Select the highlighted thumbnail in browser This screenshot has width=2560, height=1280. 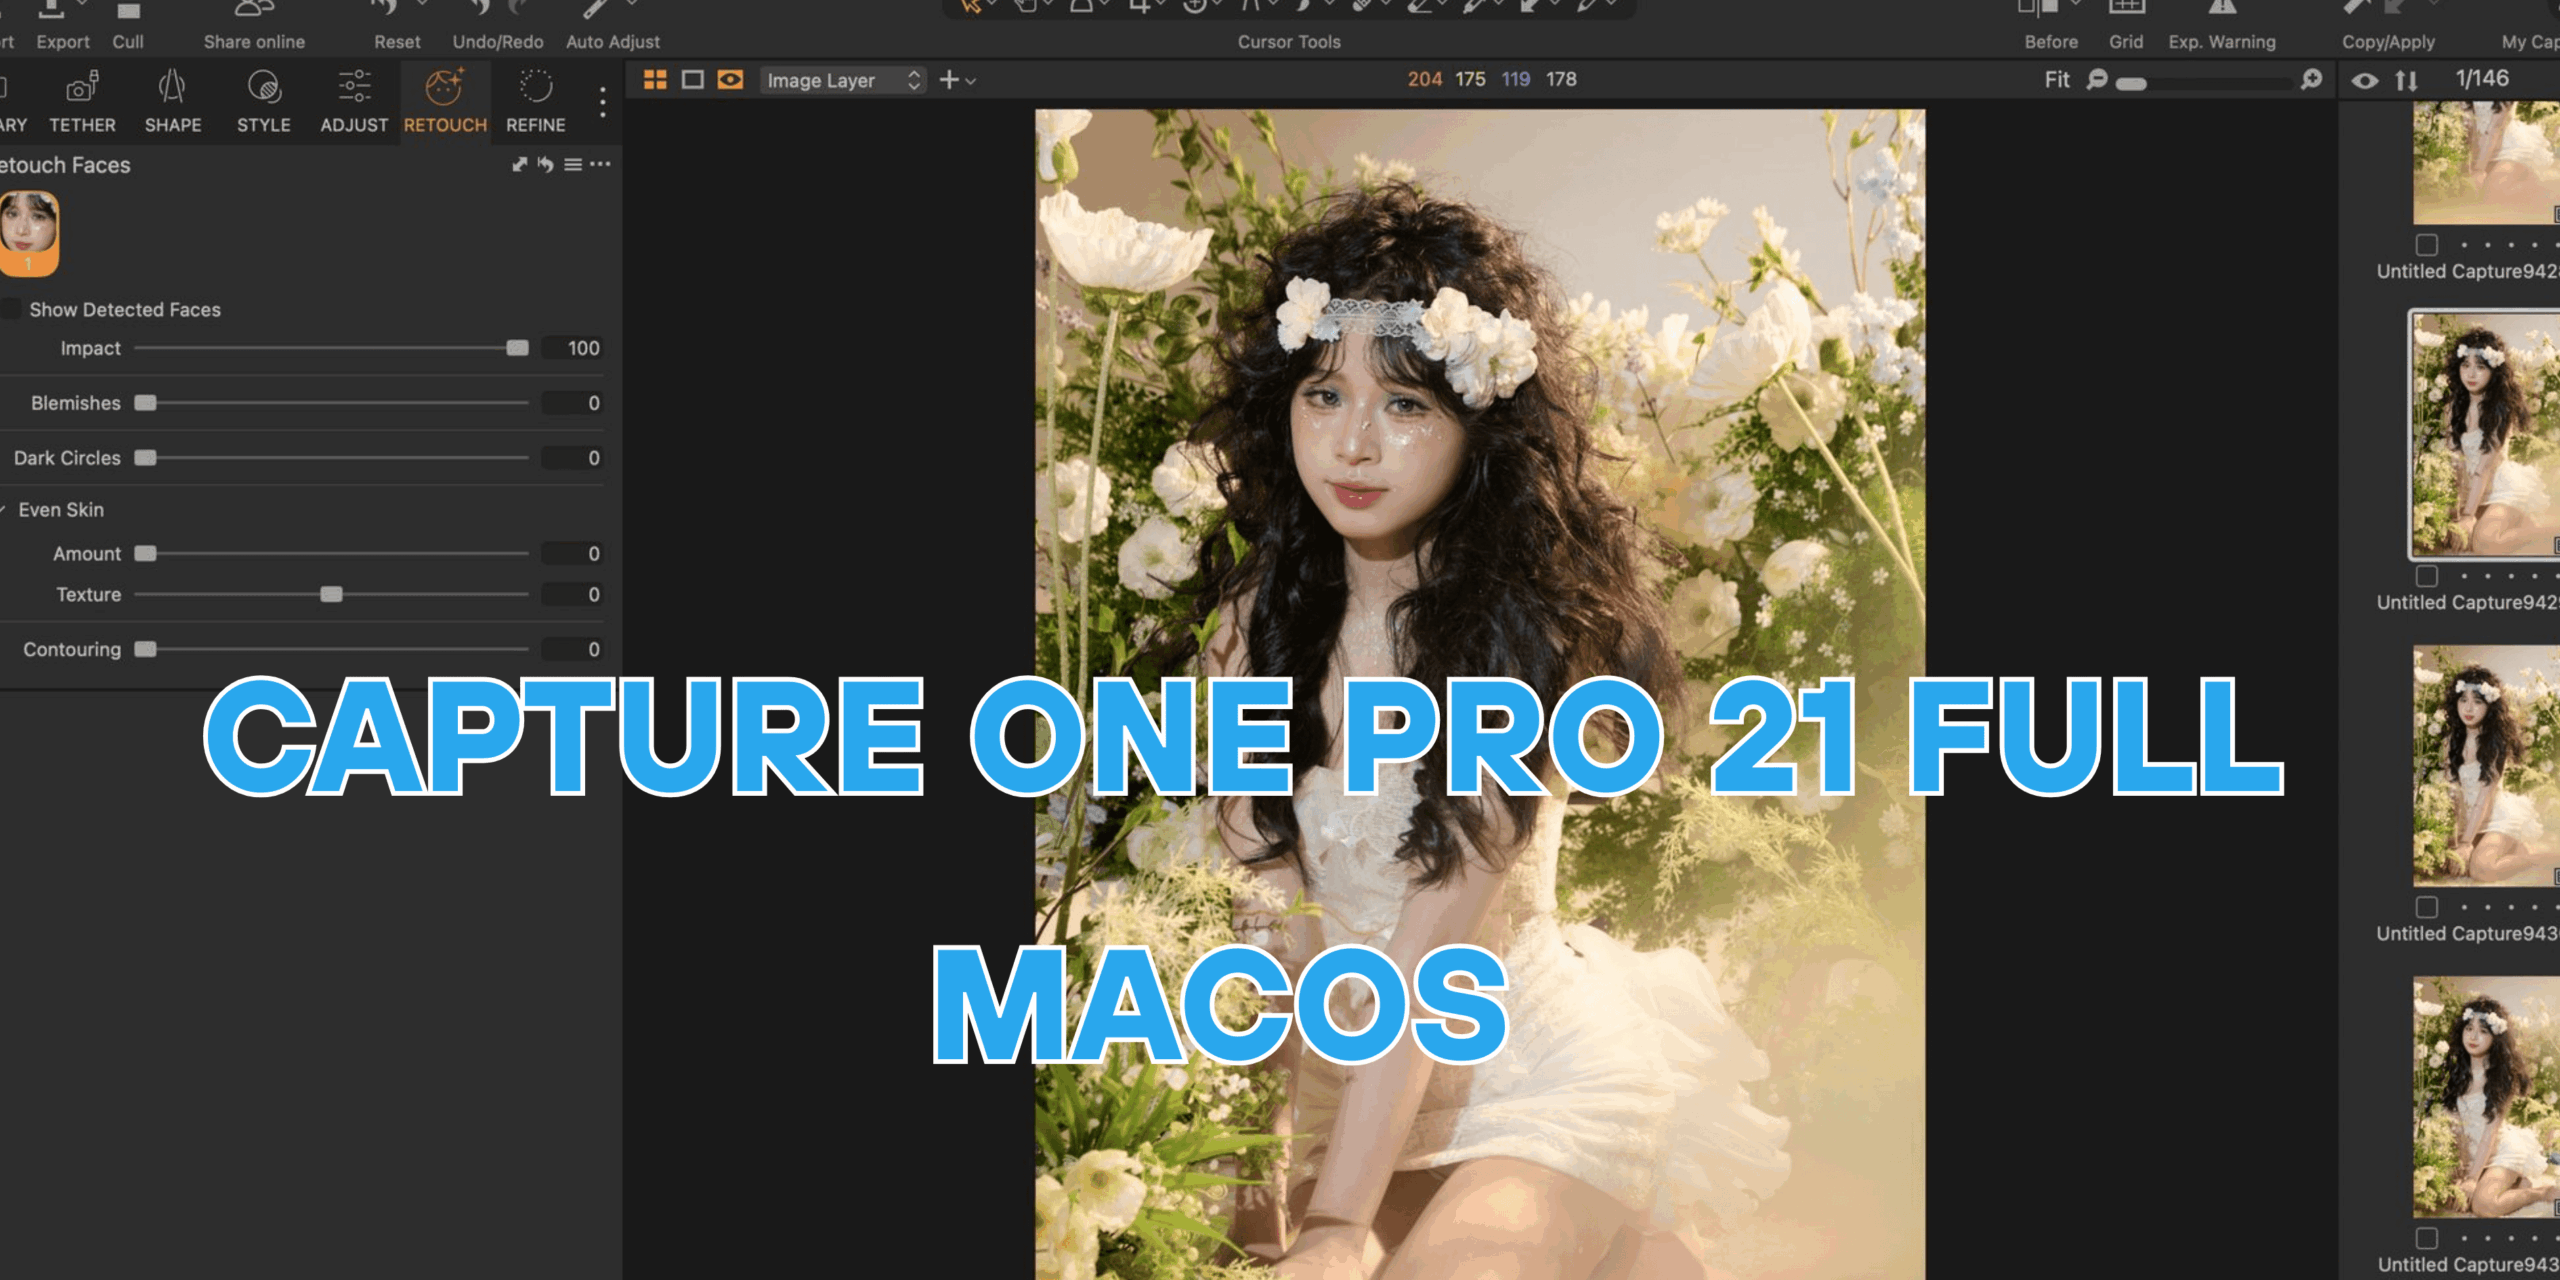click(2485, 434)
